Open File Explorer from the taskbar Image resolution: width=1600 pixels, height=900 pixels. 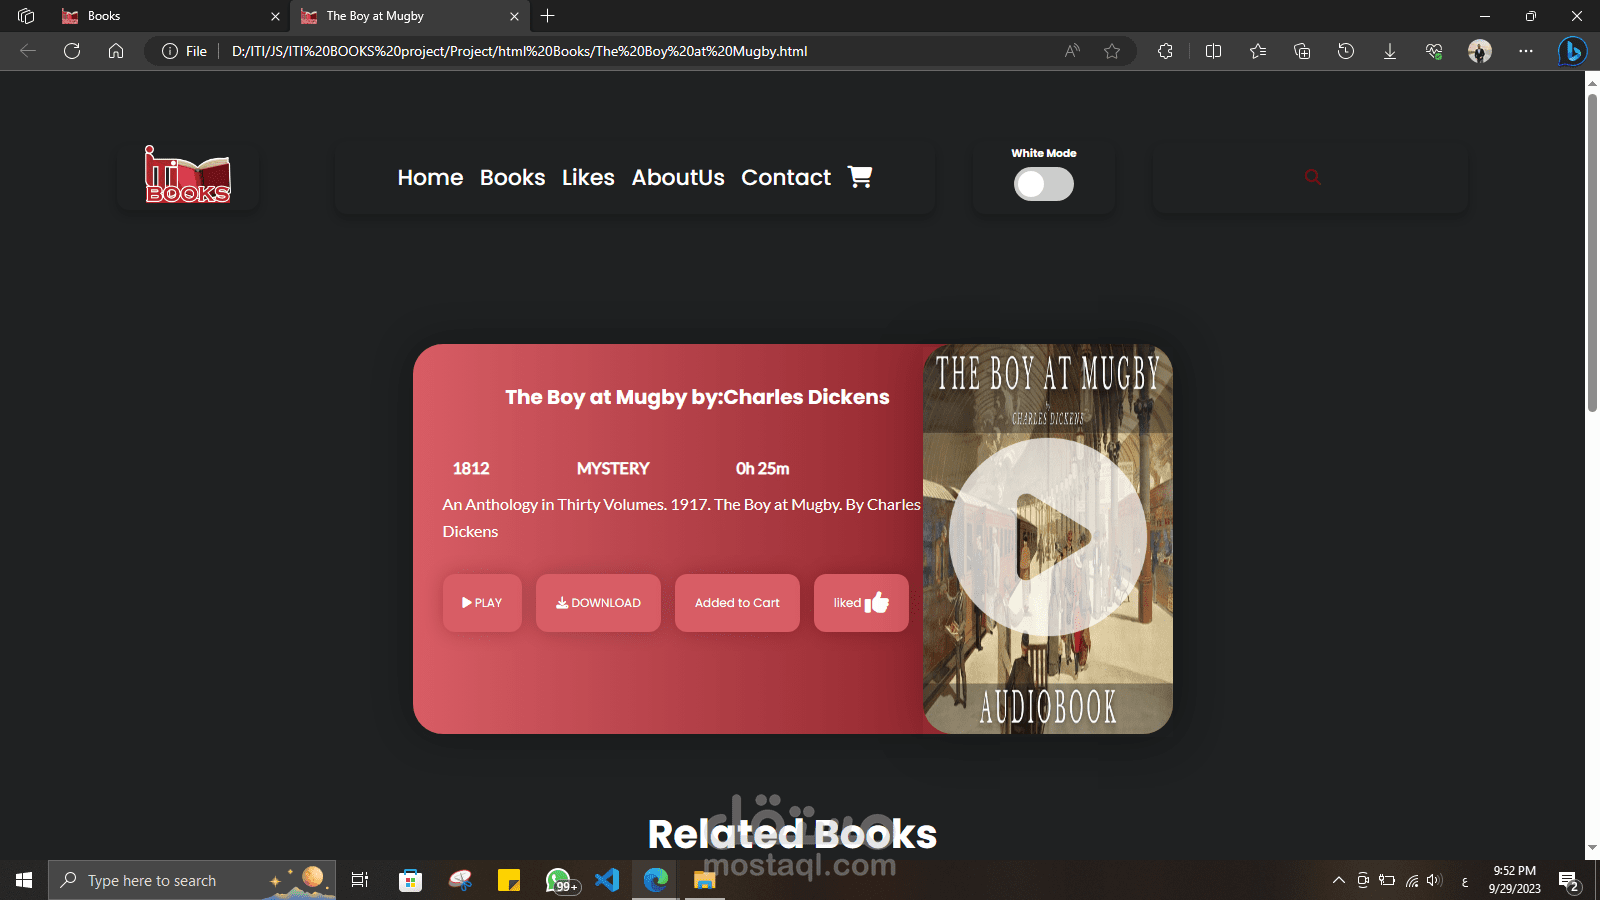point(705,880)
